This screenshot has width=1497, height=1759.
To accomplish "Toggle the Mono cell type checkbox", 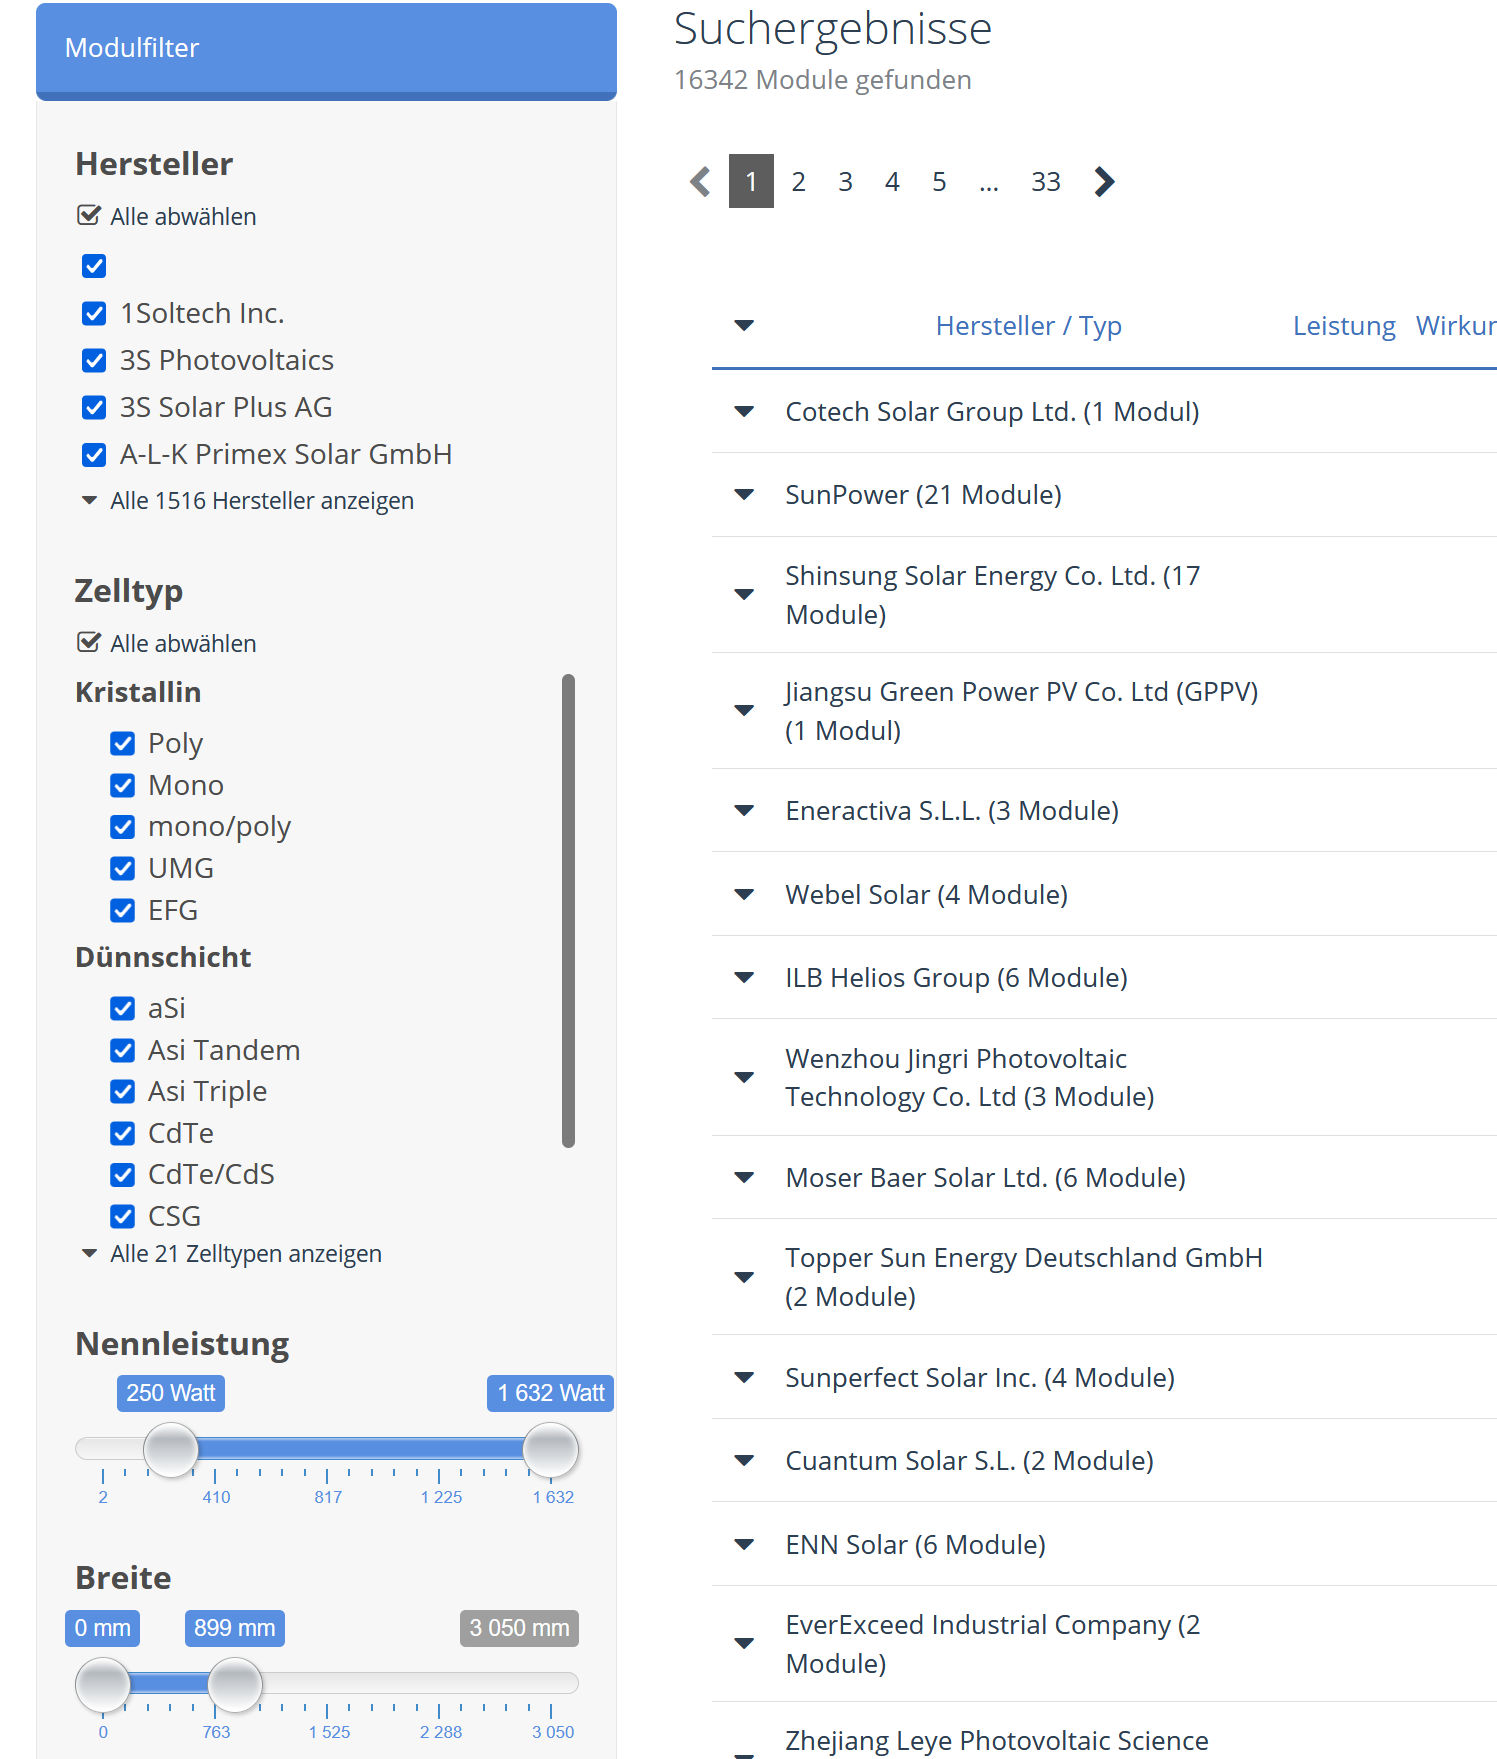I will point(122,785).
